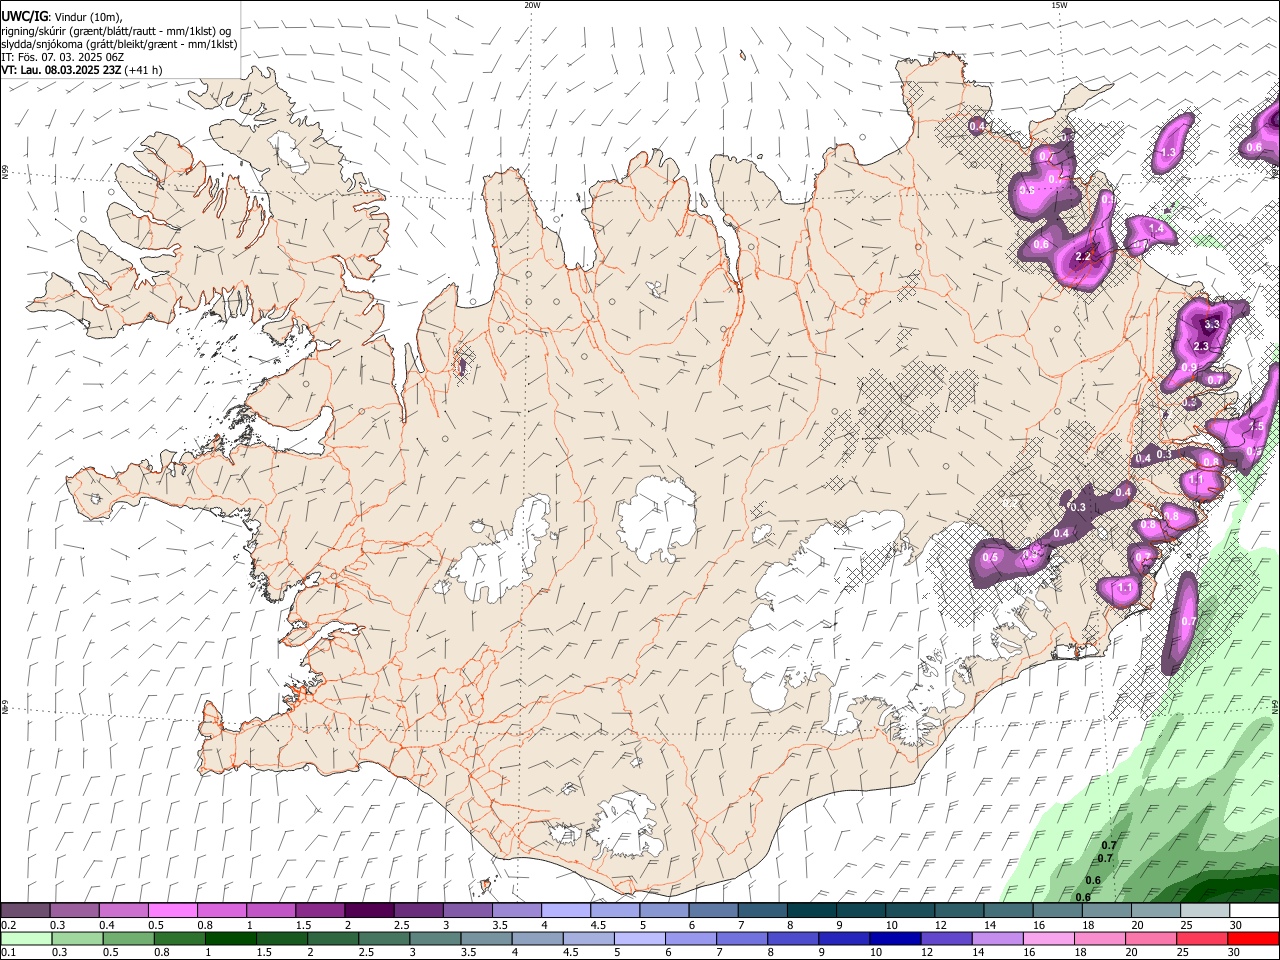Select the 1.4 snowfall value on the map

tap(1156, 229)
